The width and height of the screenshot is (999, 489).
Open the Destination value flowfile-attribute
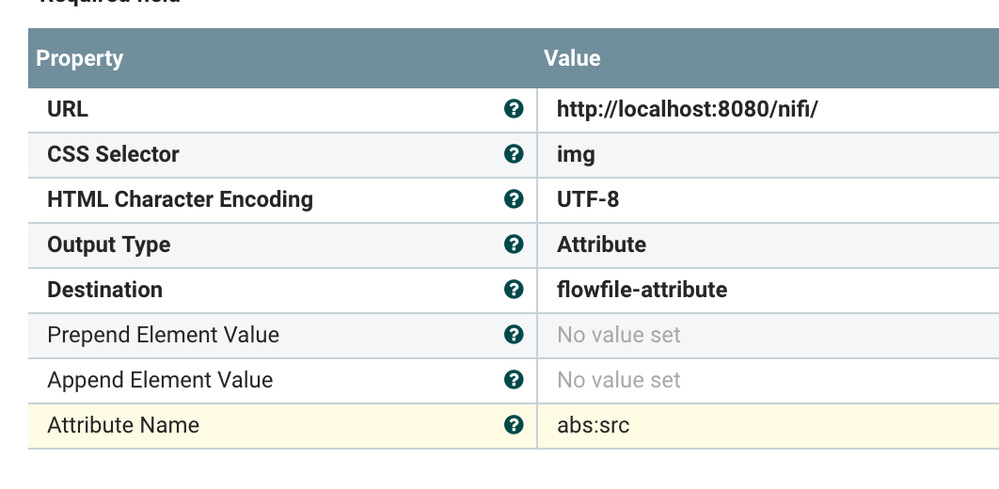642,289
